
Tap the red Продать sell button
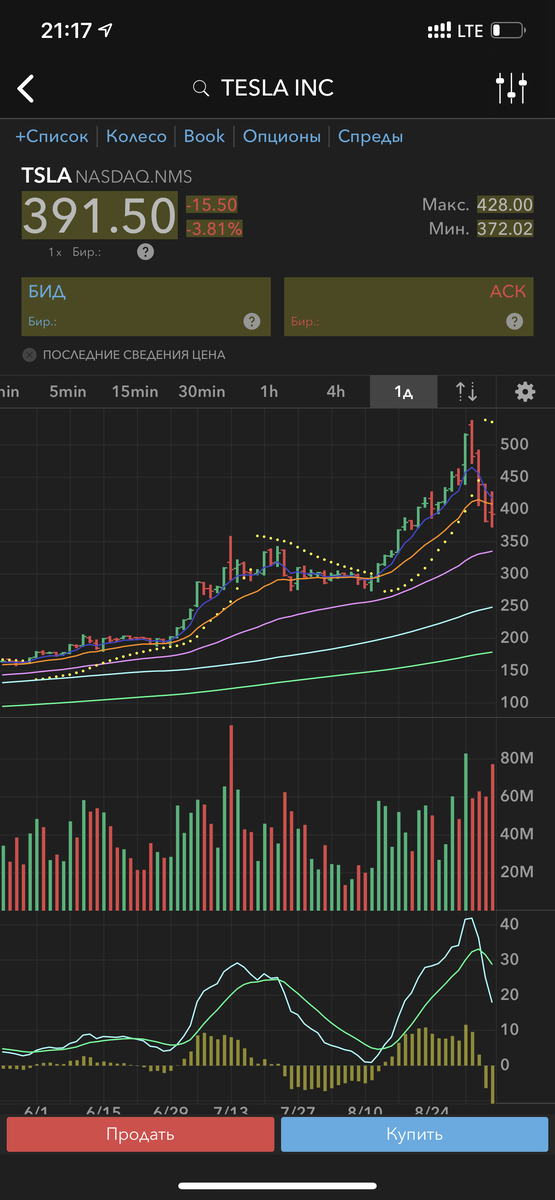(140, 1134)
